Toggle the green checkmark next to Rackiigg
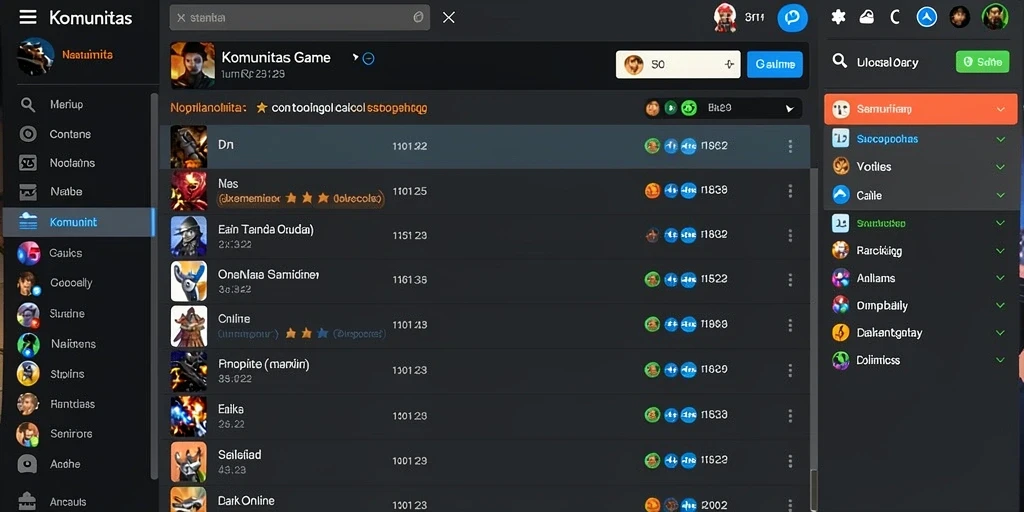1024x512 pixels. 1000,251
